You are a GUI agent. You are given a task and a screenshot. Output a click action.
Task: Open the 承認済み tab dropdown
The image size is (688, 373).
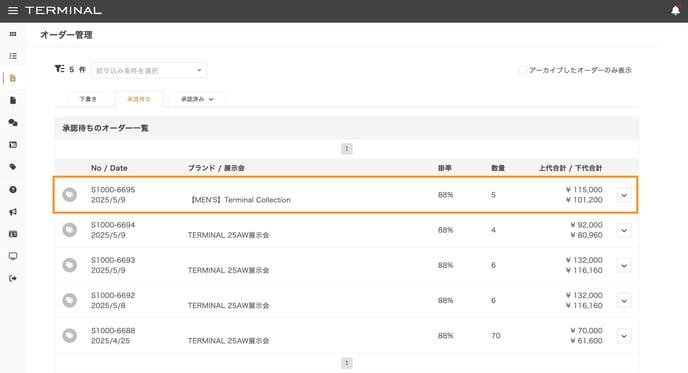pyautogui.click(x=197, y=99)
